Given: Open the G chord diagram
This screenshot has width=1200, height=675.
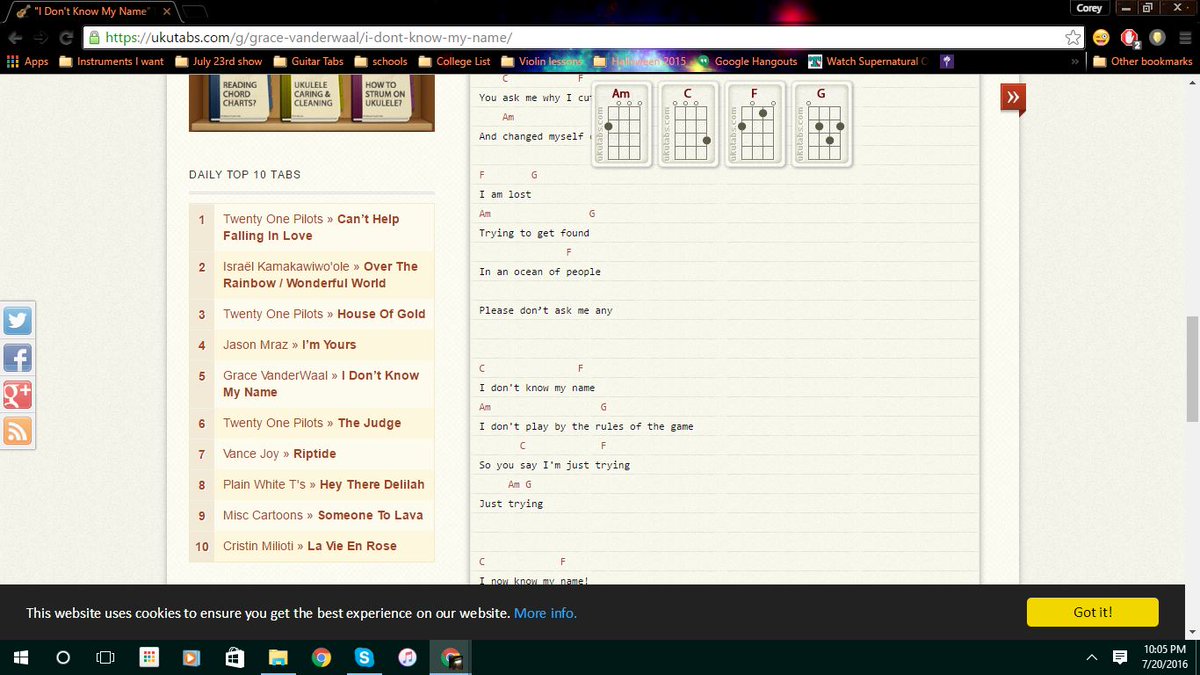Looking at the screenshot, I should [821, 124].
